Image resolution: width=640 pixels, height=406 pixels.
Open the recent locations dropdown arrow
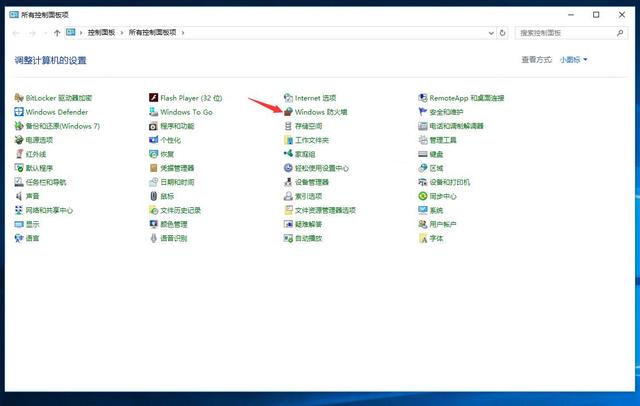coord(45,33)
